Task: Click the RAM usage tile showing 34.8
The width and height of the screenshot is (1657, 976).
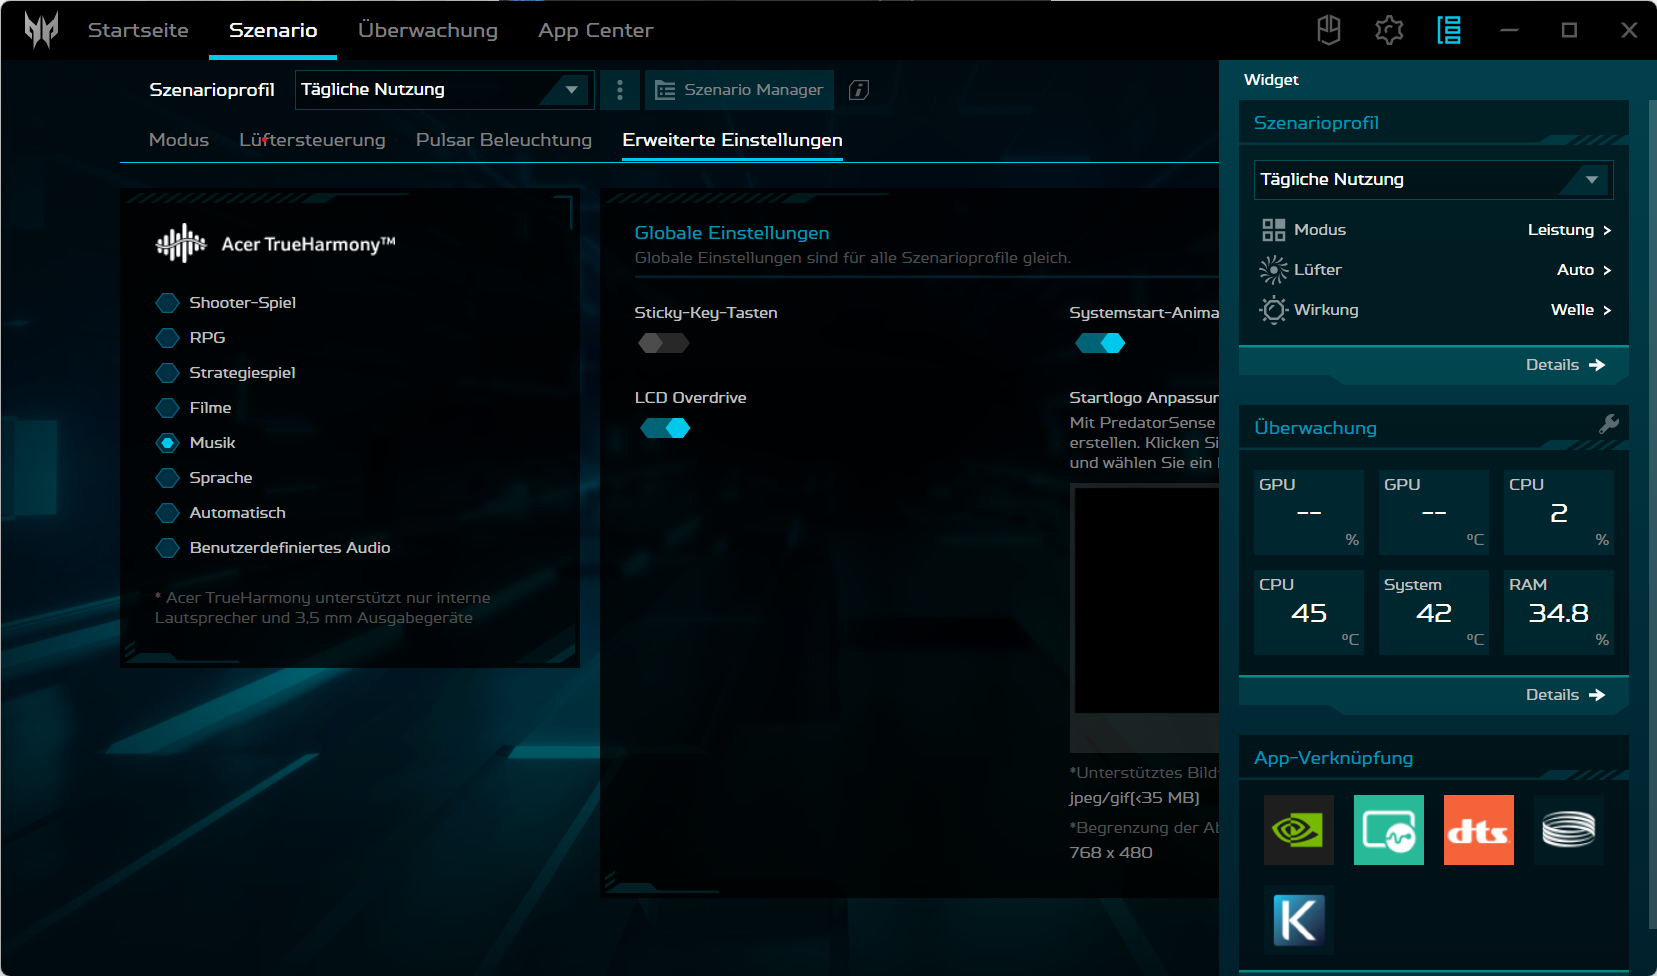Action: (x=1559, y=612)
